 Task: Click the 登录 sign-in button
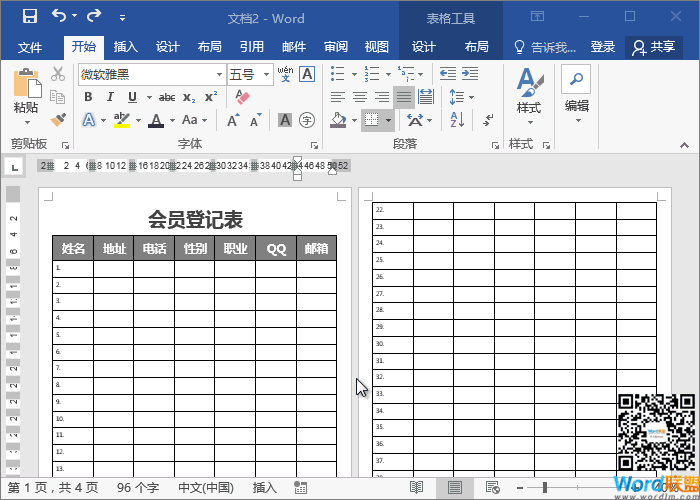(603, 47)
